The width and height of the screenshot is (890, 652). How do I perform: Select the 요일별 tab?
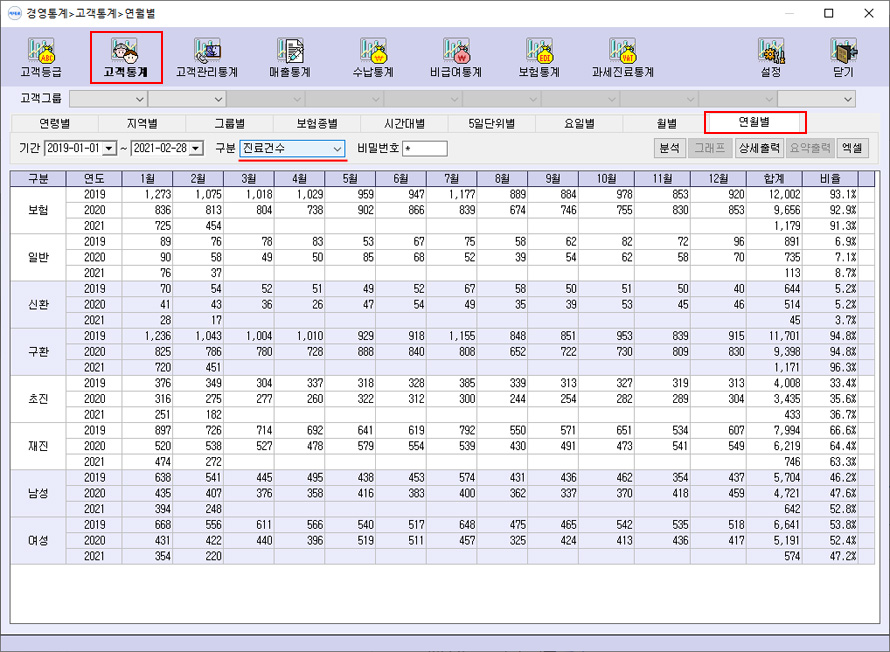tap(579, 124)
